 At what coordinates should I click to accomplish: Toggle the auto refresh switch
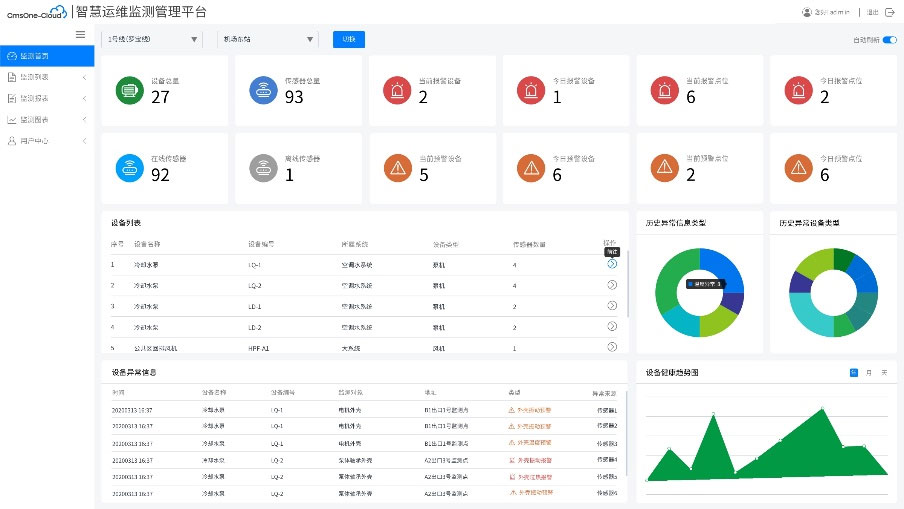pyautogui.click(x=889, y=40)
